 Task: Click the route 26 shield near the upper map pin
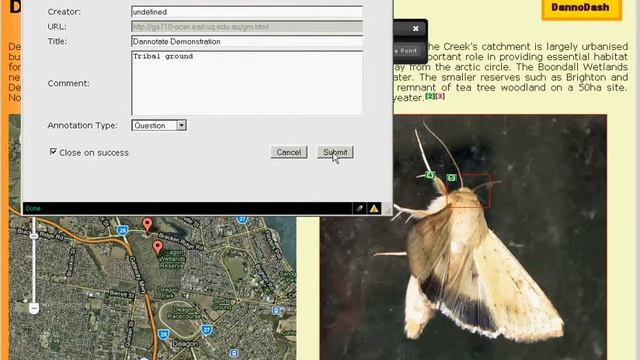tap(122, 231)
